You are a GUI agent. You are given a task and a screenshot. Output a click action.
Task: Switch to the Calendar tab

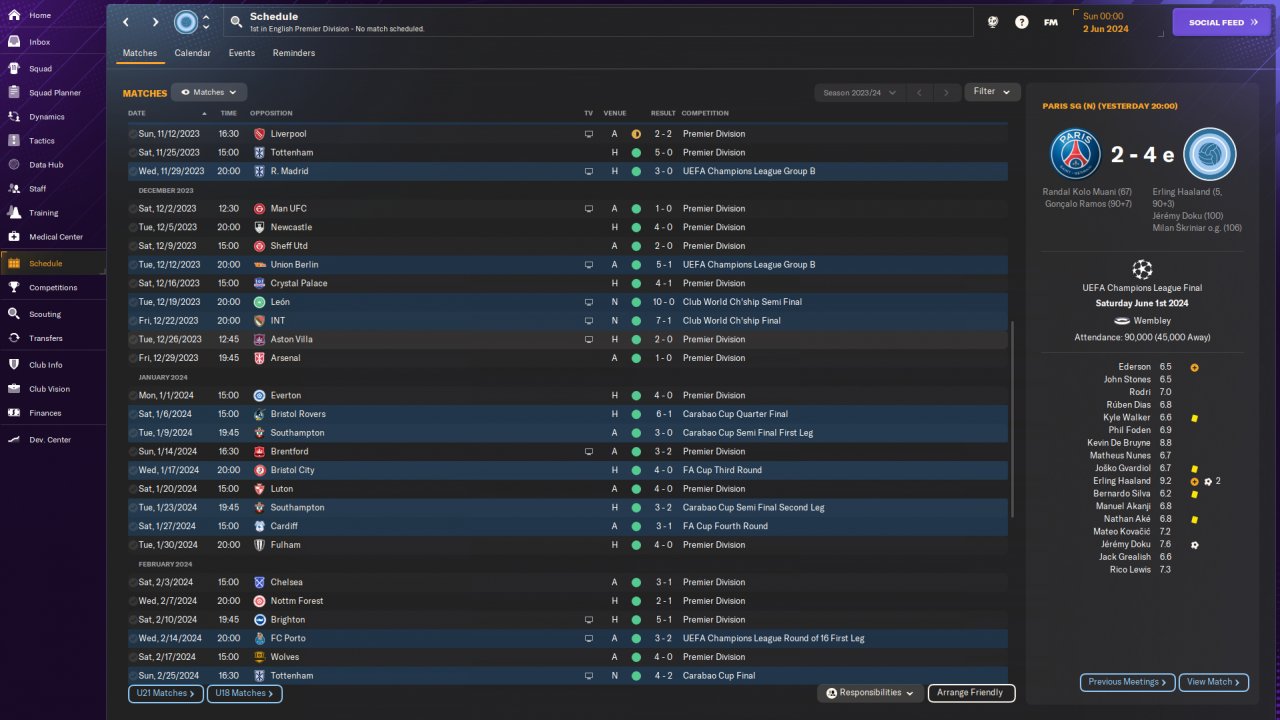192,53
